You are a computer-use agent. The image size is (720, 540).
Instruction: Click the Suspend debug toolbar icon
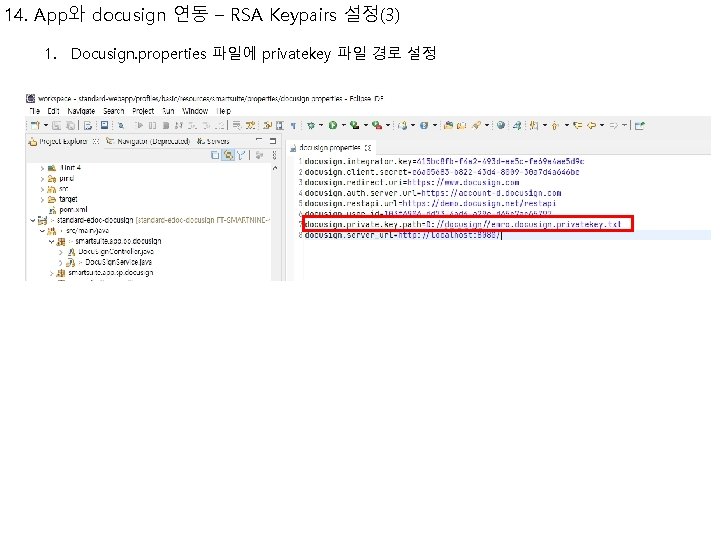153,125
